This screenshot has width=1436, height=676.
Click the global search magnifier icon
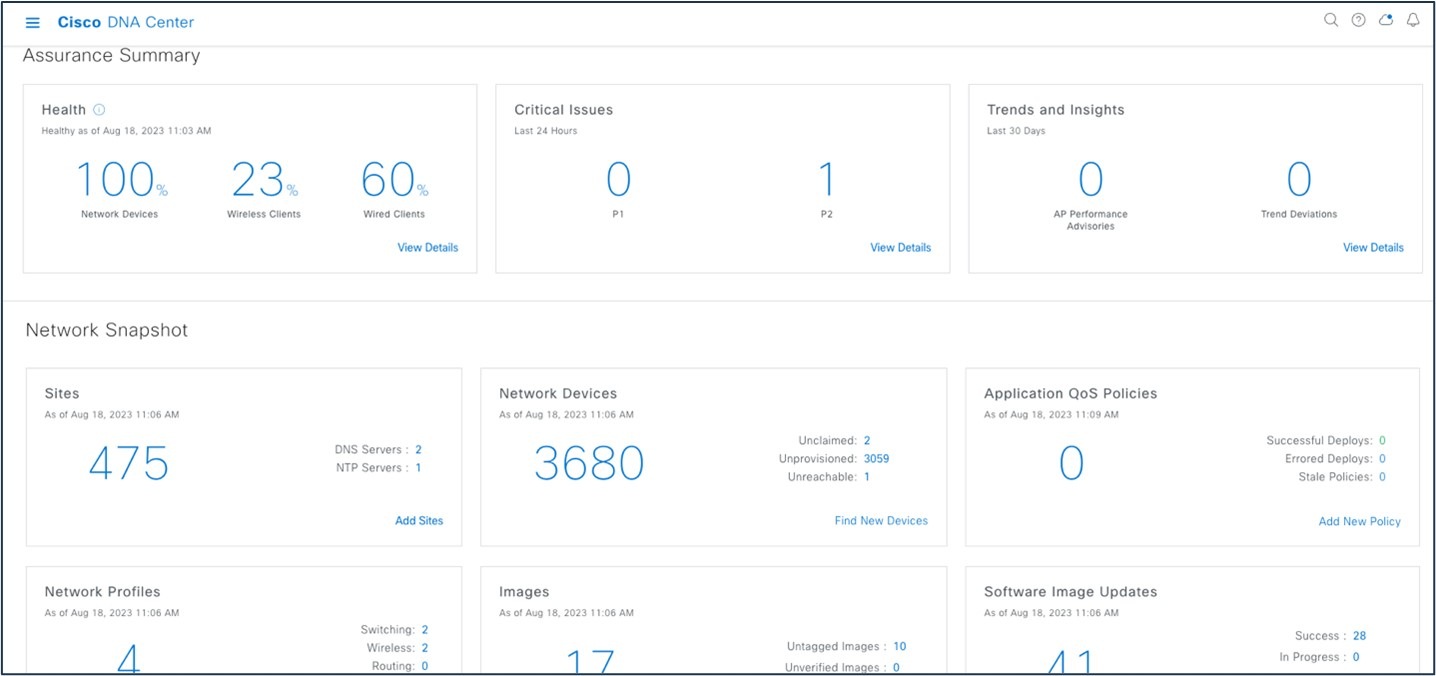pyautogui.click(x=1330, y=19)
